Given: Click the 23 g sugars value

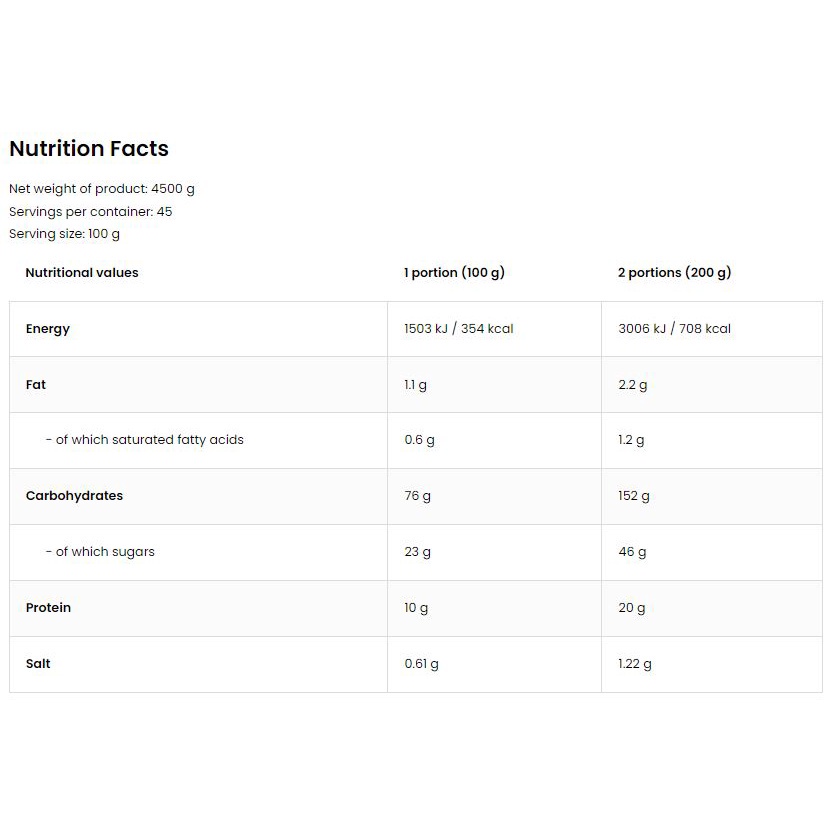Looking at the screenshot, I should click(418, 552).
